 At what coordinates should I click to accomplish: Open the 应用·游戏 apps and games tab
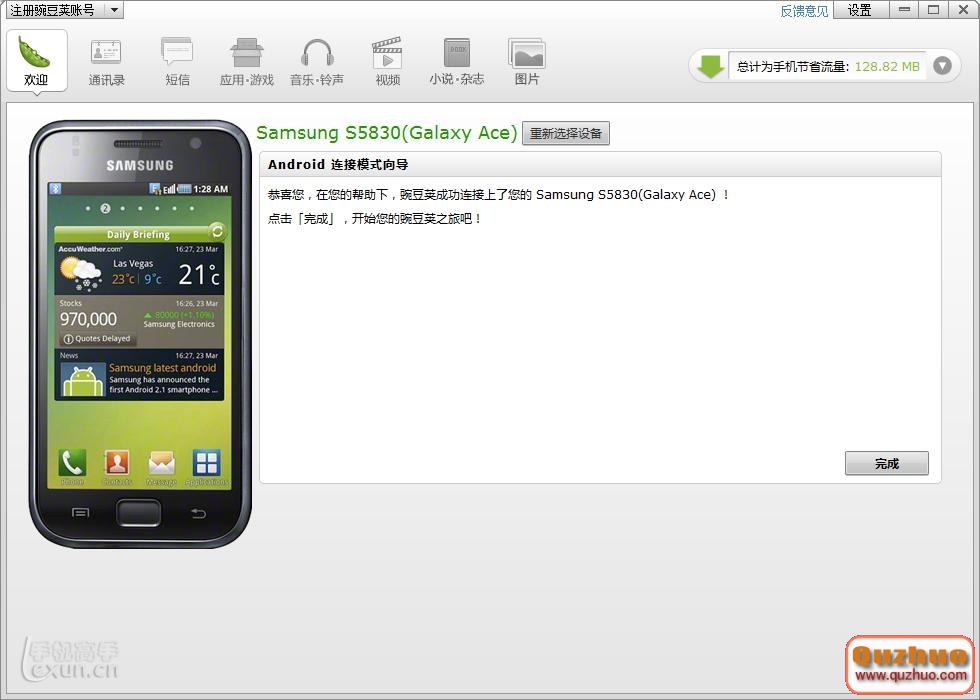247,62
